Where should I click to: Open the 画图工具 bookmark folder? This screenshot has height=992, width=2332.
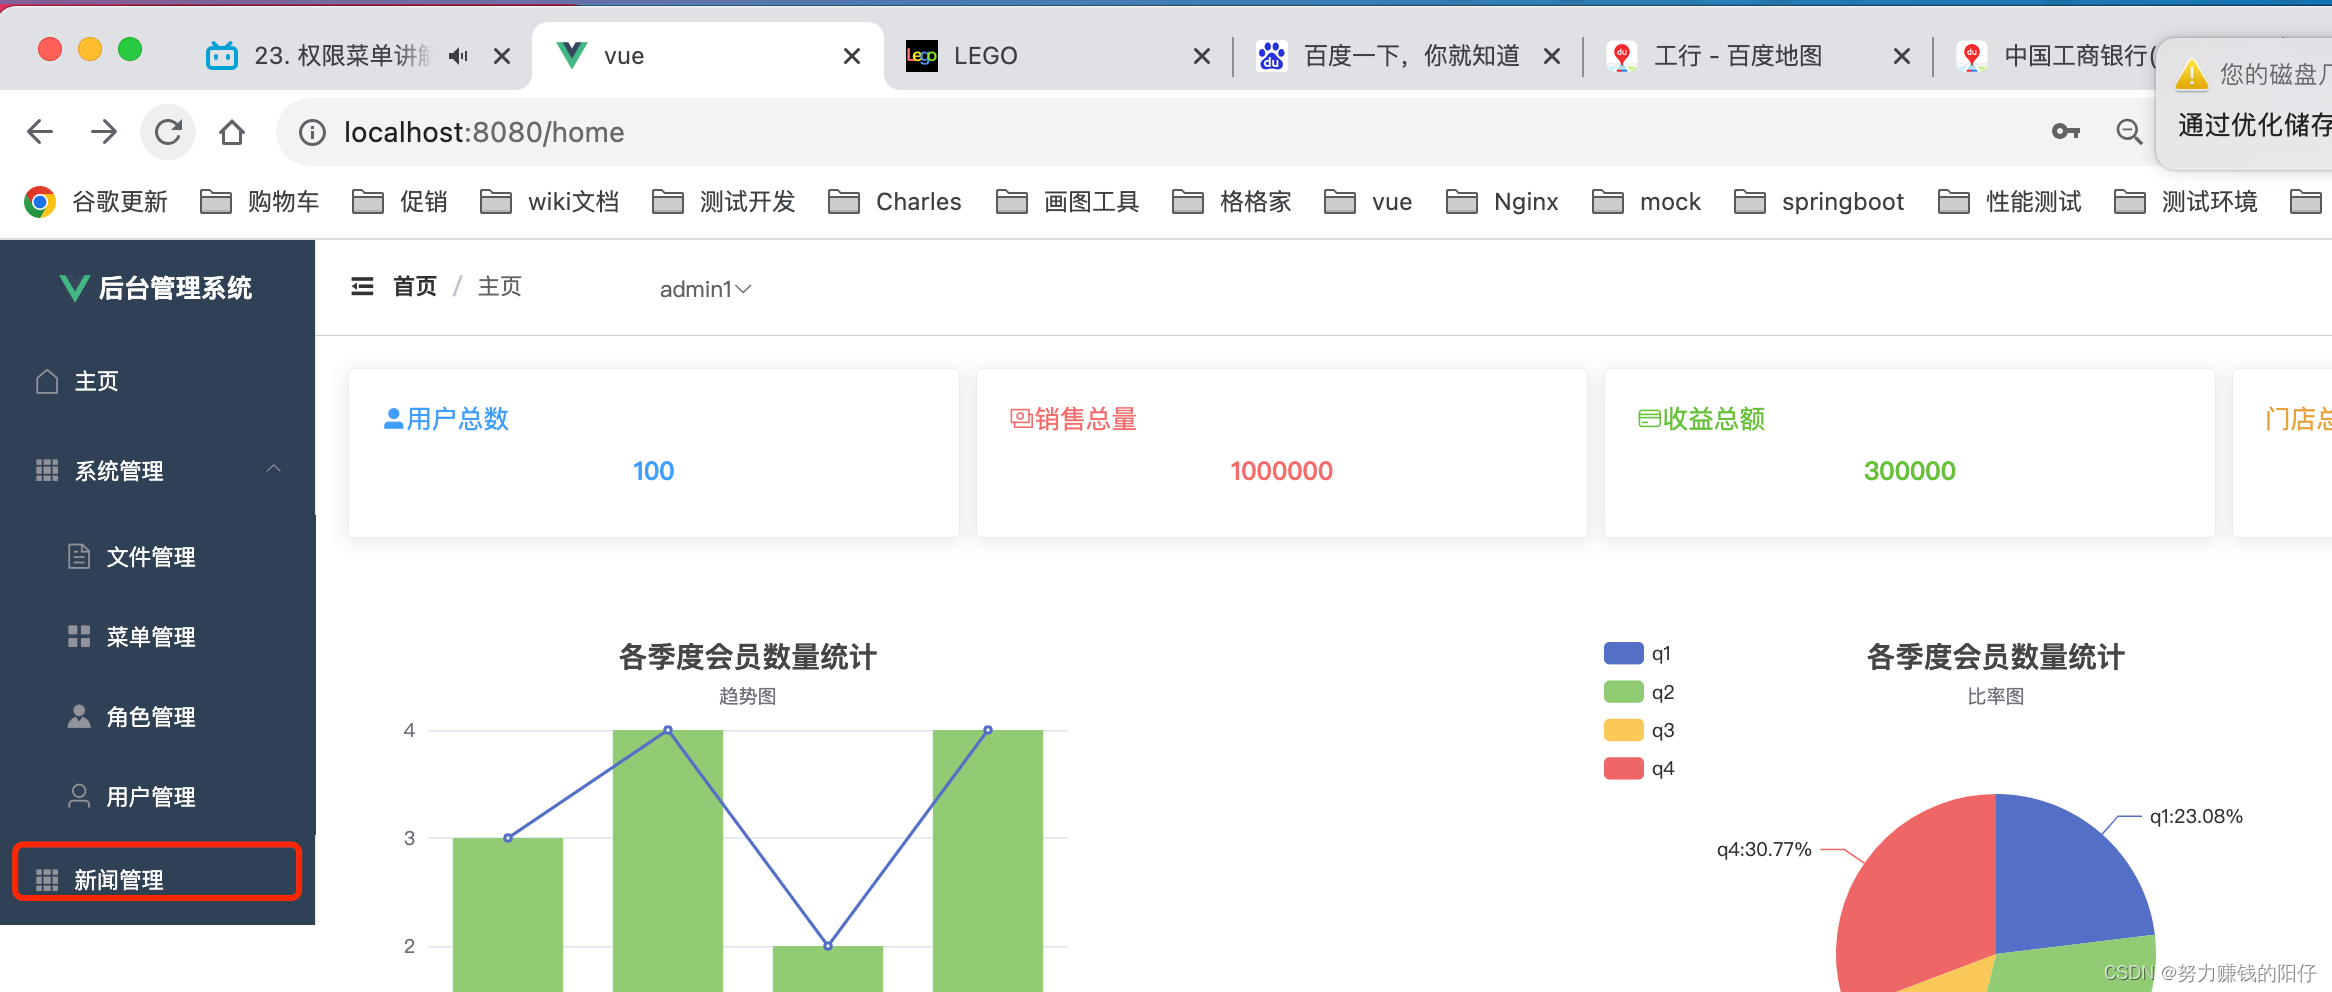pos(1068,202)
